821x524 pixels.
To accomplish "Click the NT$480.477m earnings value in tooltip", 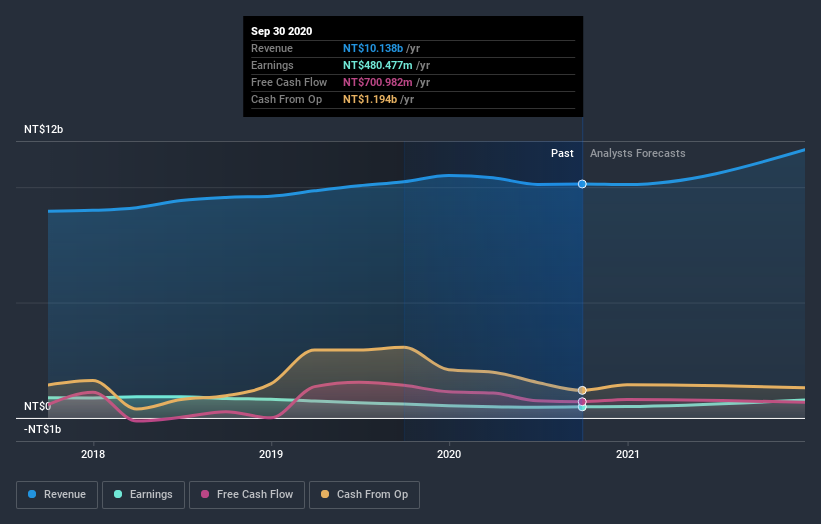I will pyautogui.click(x=378, y=65).
